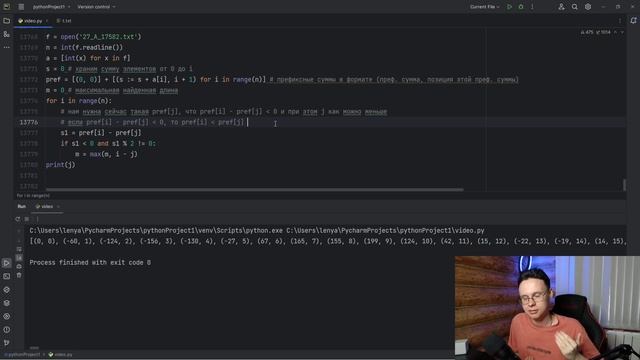Toggle scroll to end of console
The image size is (640, 360).
(19, 258)
